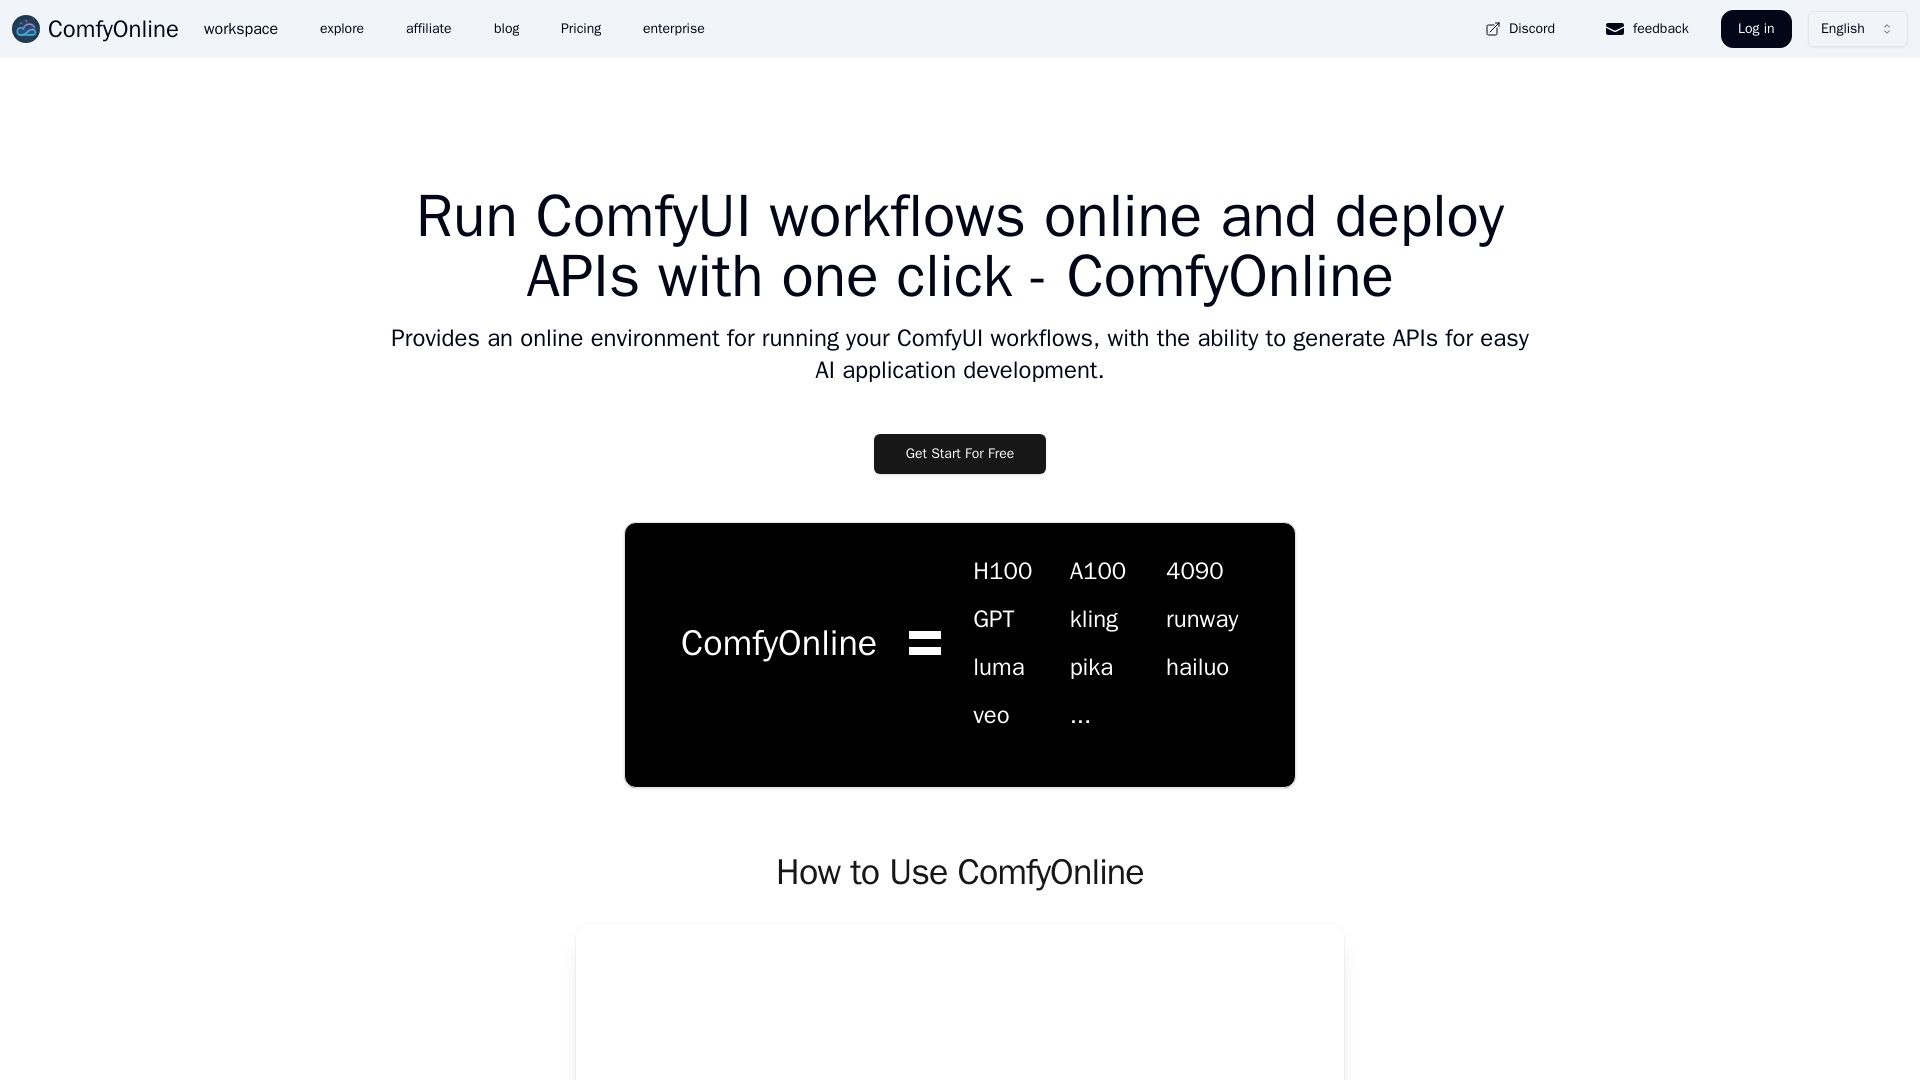Visit the blog link in navigation
This screenshot has width=1920, height=1080.
tap(507, 29)
